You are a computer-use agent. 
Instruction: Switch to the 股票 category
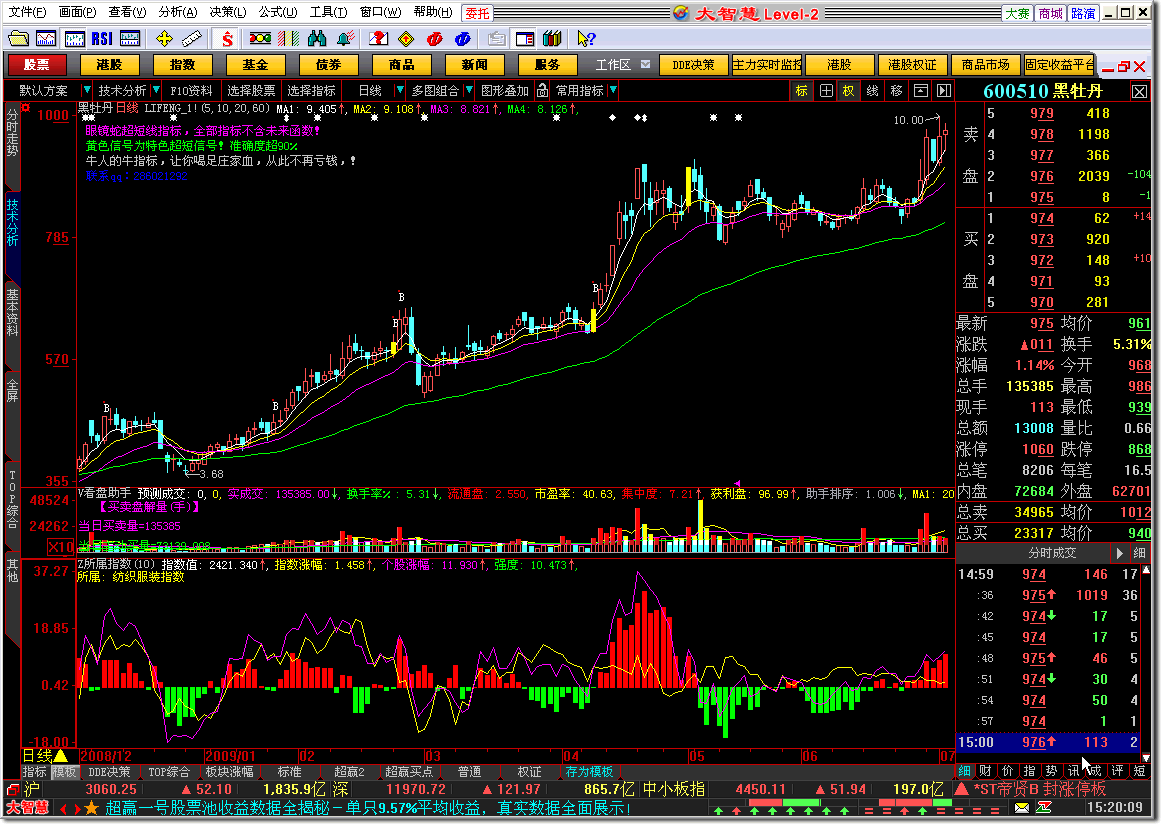click(36, 65)
